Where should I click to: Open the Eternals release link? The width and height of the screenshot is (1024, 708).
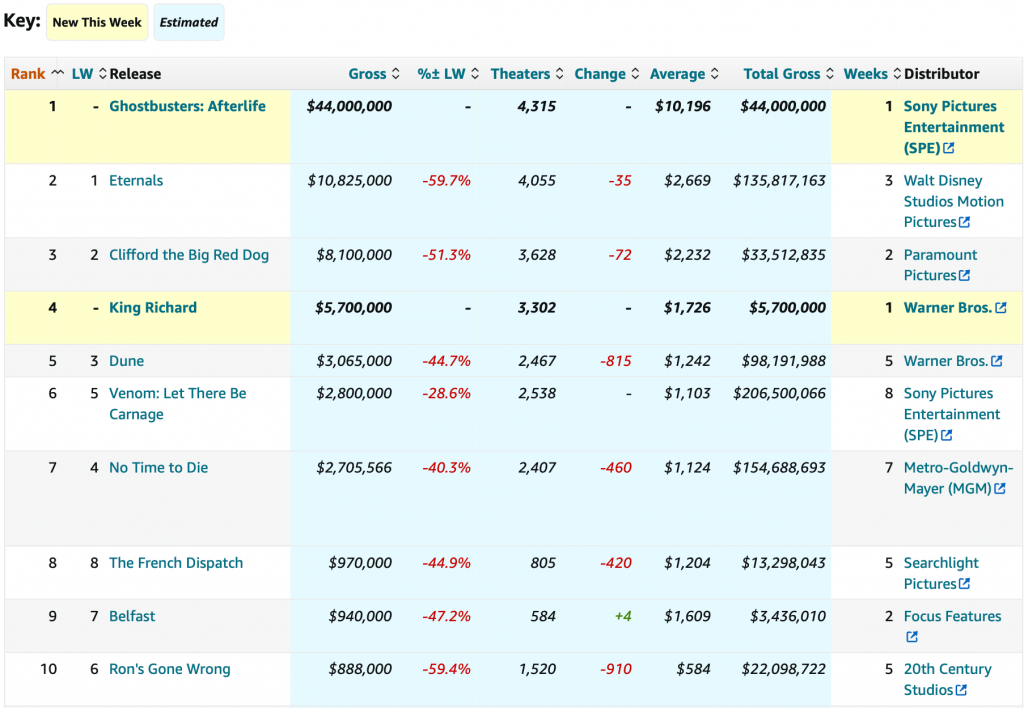click(136, 181)
